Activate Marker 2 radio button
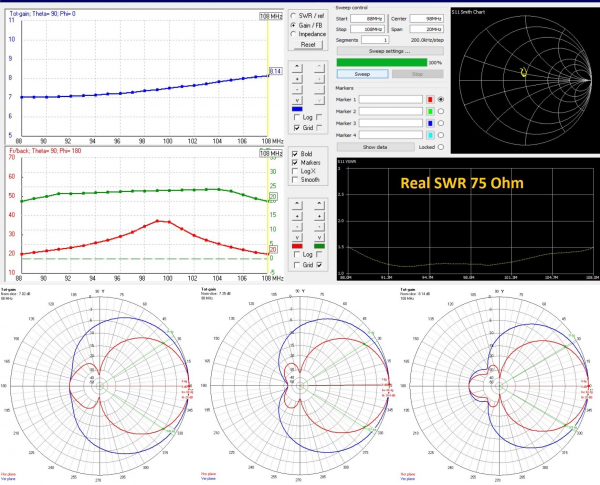Screen dimensions: 600x485 [x=441, y=111]
